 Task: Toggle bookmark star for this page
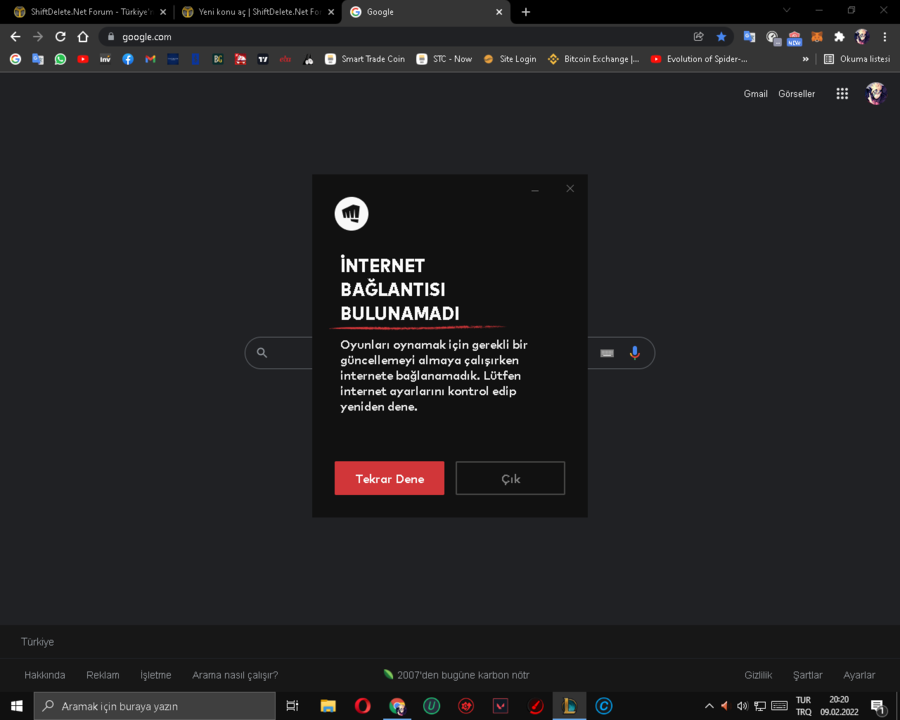[x=721, y=37]
